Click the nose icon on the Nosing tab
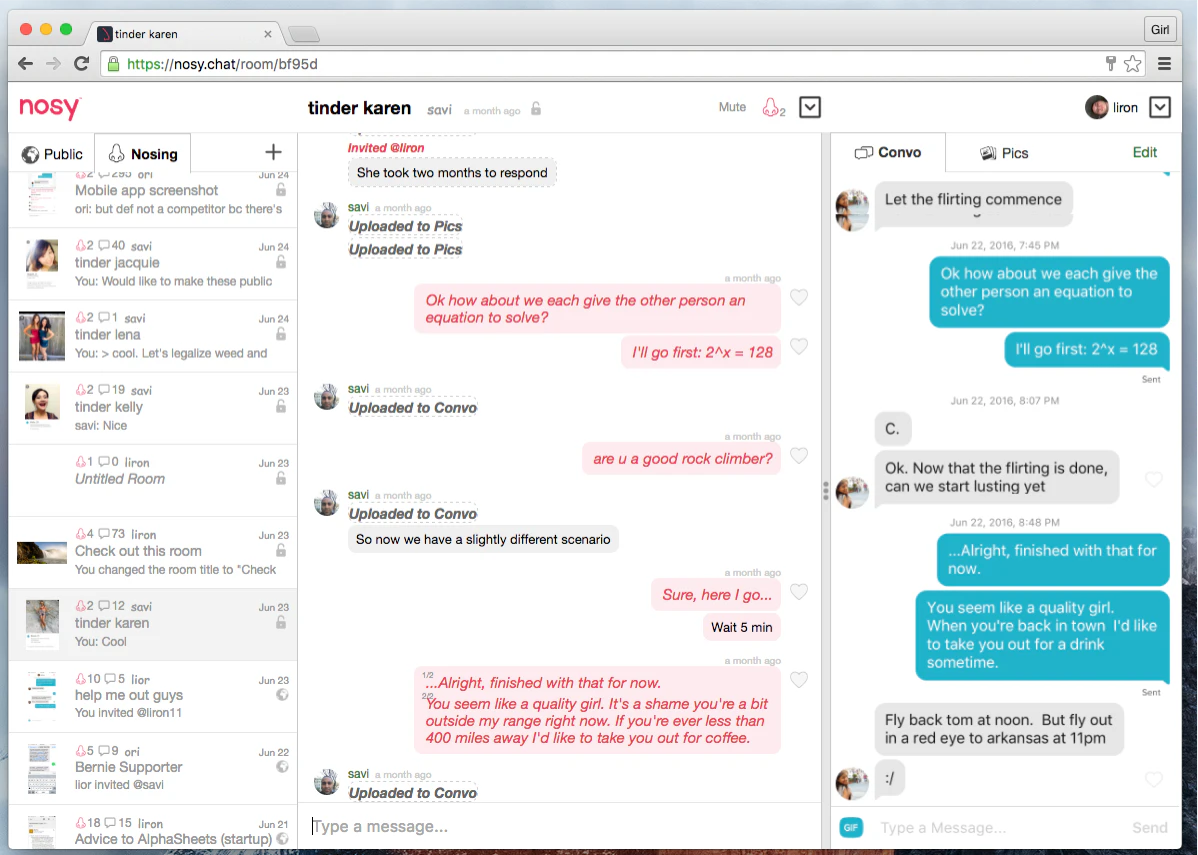This screenshot has width=1198, height=855. (x=116, y=154)
